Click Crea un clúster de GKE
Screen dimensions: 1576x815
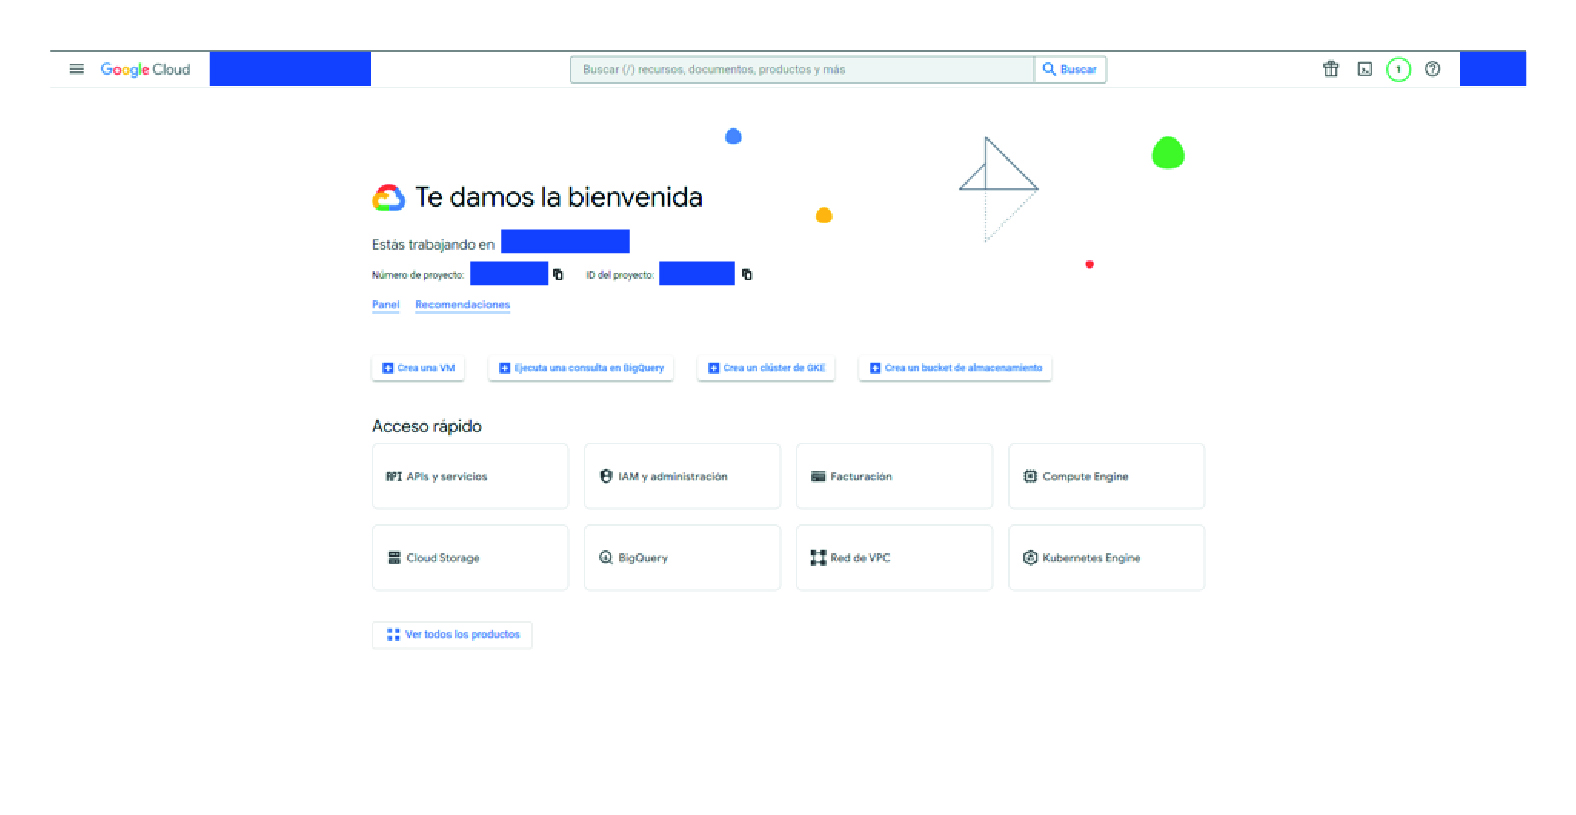coord(766,368)
